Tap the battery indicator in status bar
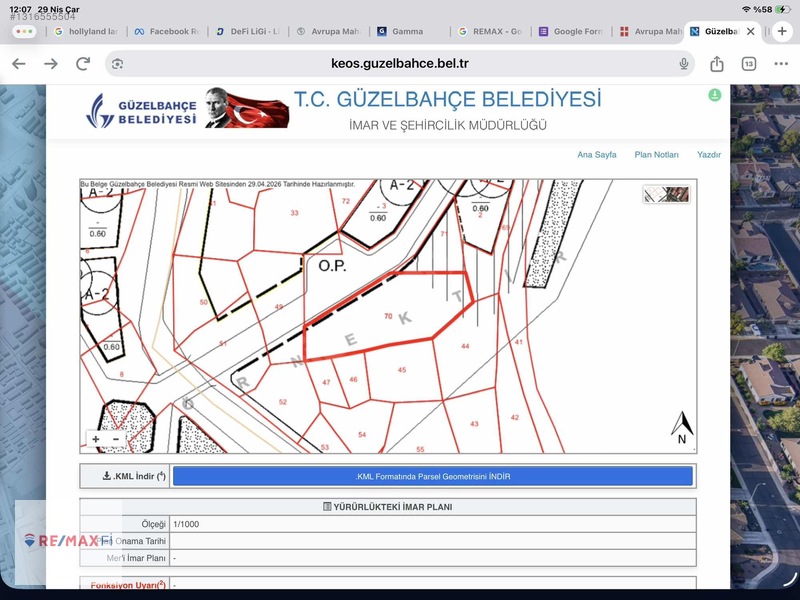The height and width of the screenshot is (600, 800). click(x=782, y=9)
